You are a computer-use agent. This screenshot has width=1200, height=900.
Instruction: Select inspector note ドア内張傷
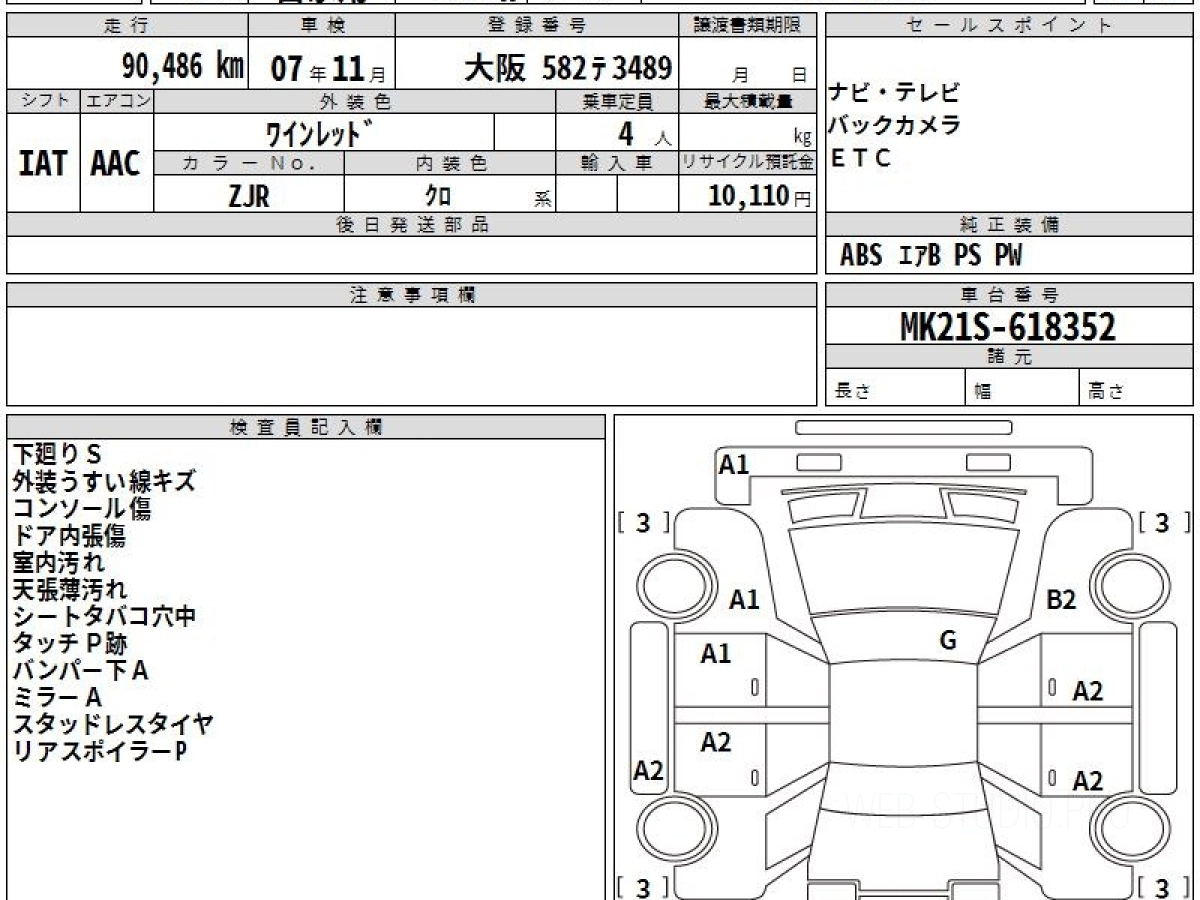[69, 536]
